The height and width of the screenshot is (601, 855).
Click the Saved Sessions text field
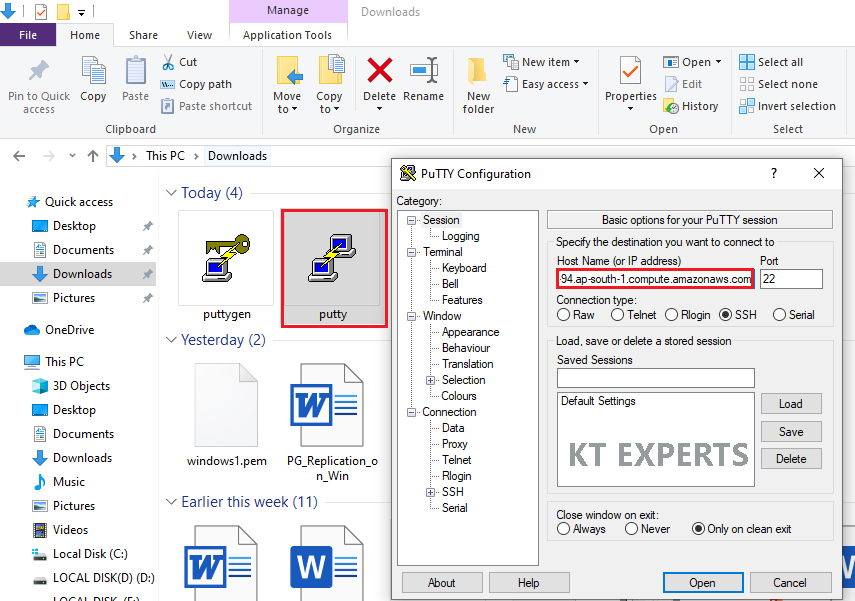click(655, 377)
